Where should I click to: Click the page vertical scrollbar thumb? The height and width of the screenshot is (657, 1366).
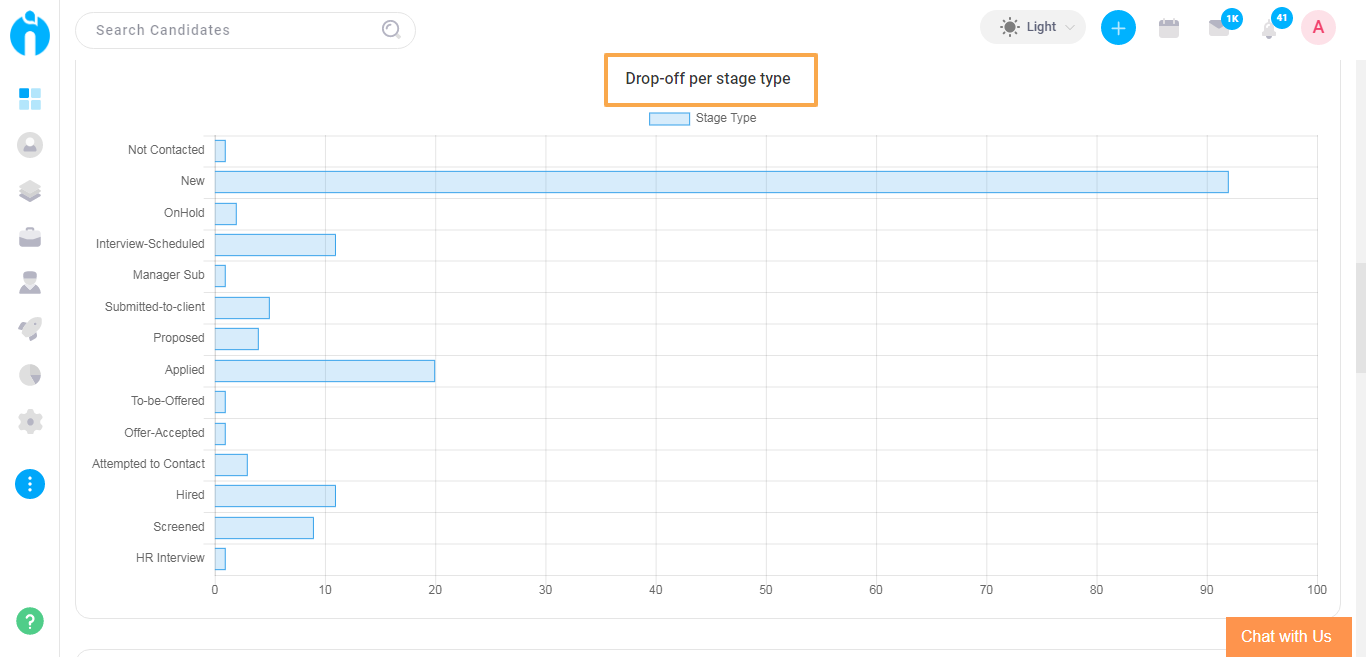(1360, 318)
